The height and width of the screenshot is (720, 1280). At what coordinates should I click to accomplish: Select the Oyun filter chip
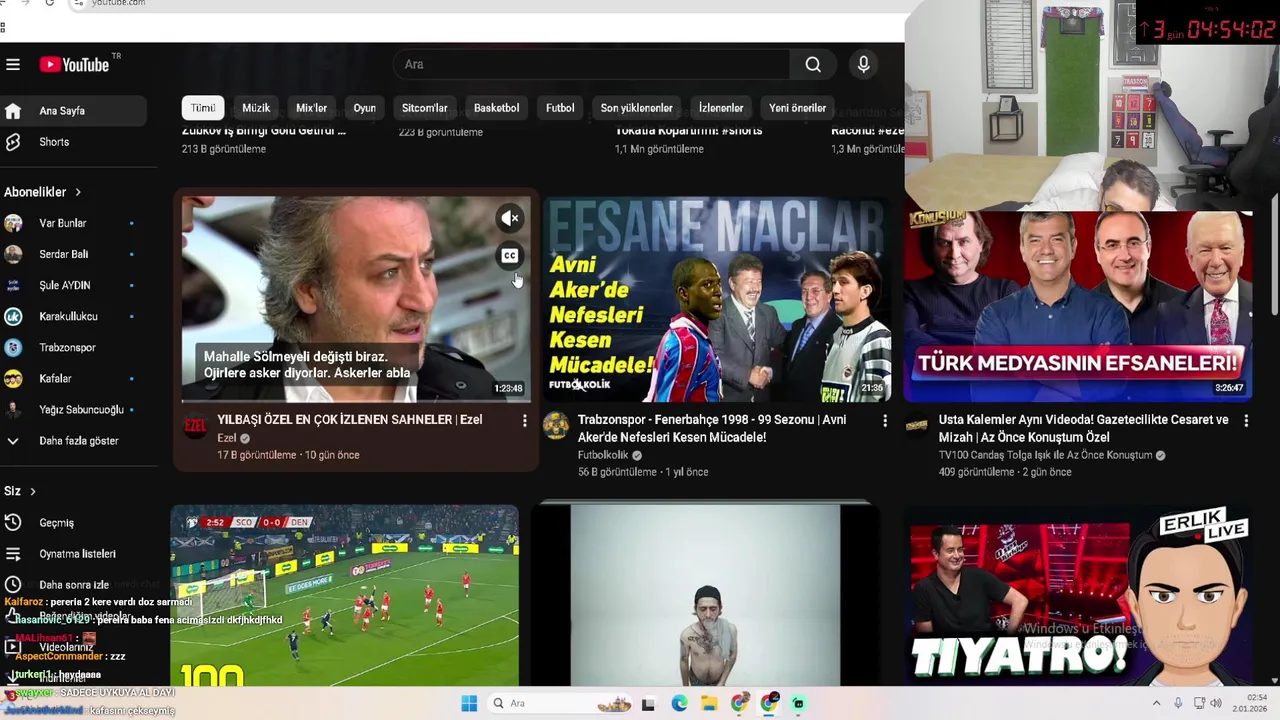364,108
